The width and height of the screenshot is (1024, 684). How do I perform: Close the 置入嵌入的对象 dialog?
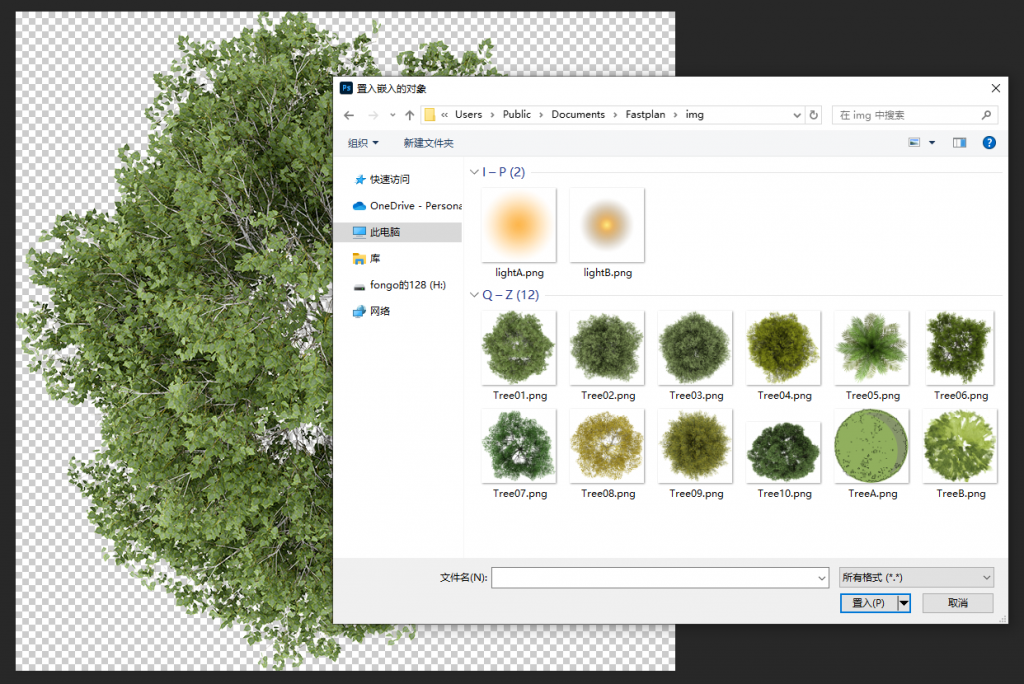coord(995,88)
